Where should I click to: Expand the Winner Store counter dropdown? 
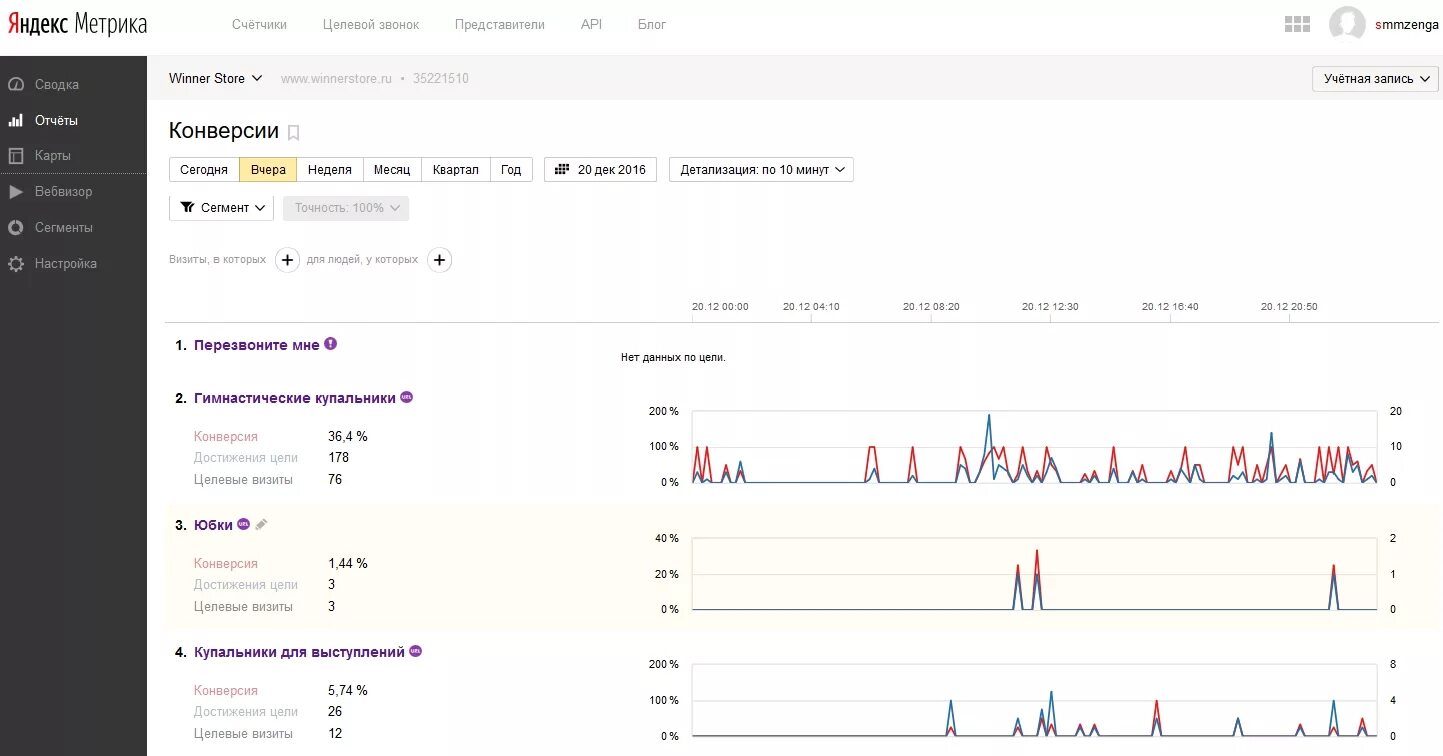[x=215, y=78]
